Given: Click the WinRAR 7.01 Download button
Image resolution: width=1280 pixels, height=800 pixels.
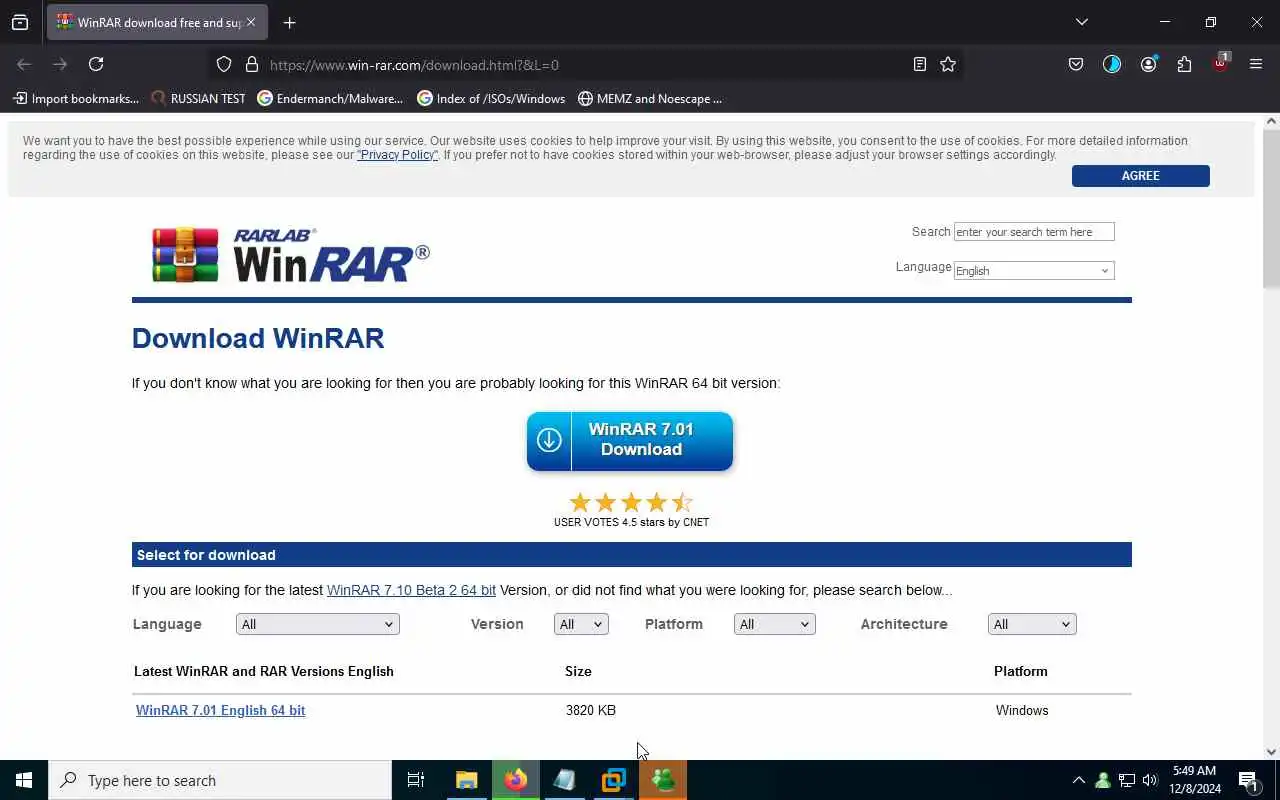Looking at the screenshot, I should coord(630,441).
